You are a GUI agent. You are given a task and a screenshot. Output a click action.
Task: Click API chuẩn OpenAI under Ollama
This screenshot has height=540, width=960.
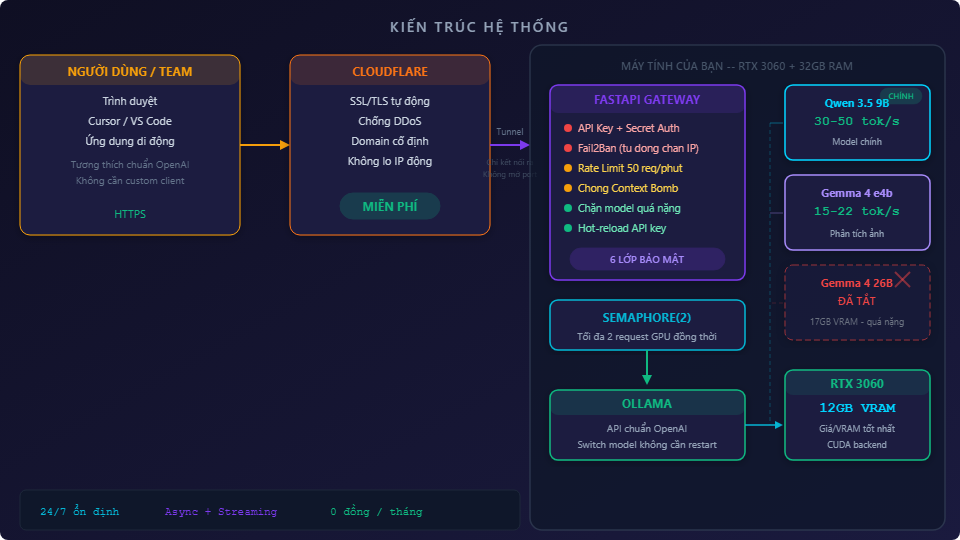[x=647, y=429]
